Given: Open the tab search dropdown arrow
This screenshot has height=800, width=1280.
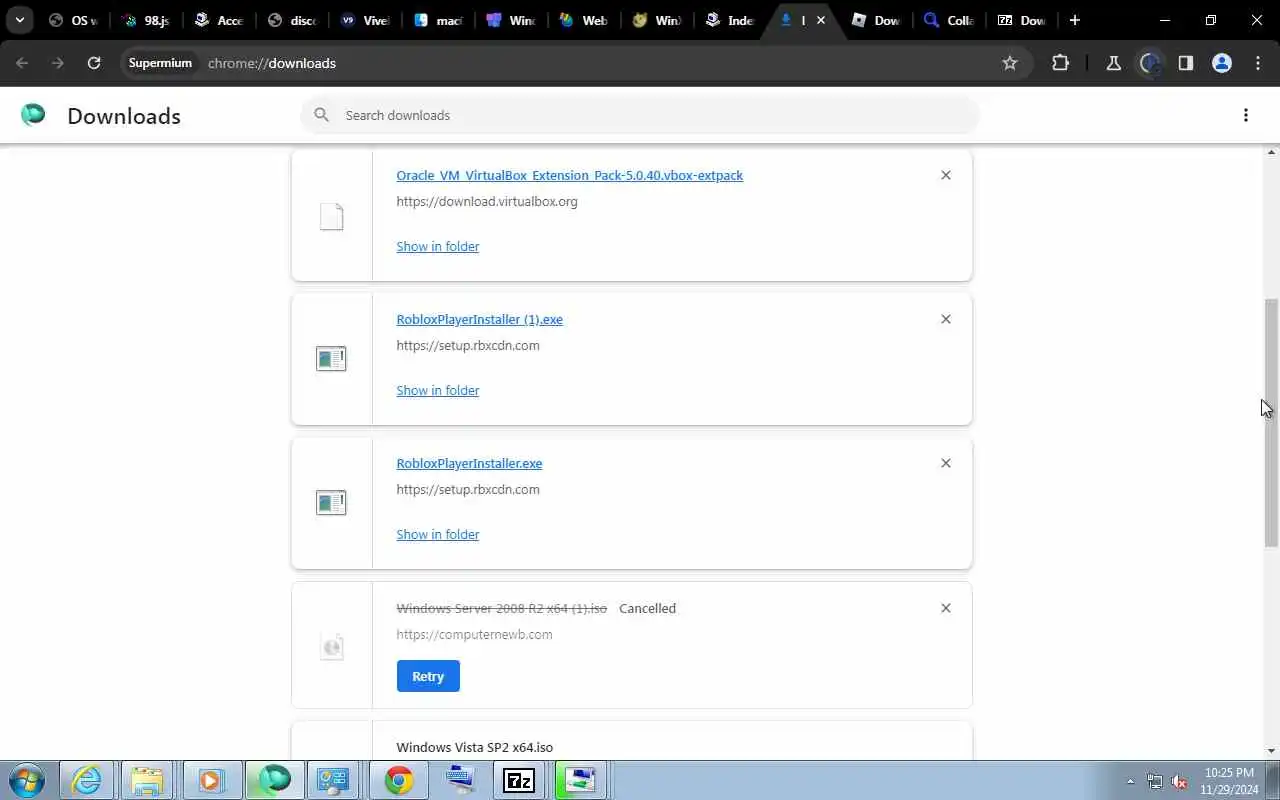Looking at the screenshot, I should coord(19,20).
